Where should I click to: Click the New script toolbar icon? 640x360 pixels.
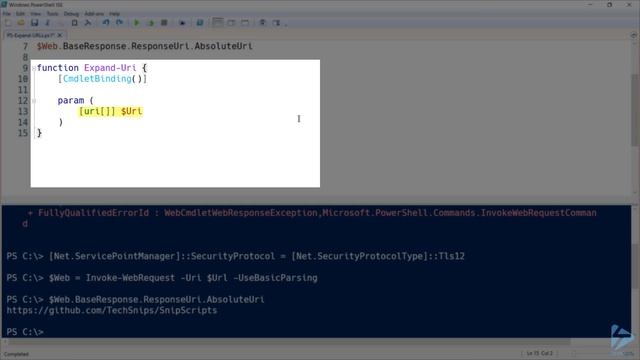8,23
